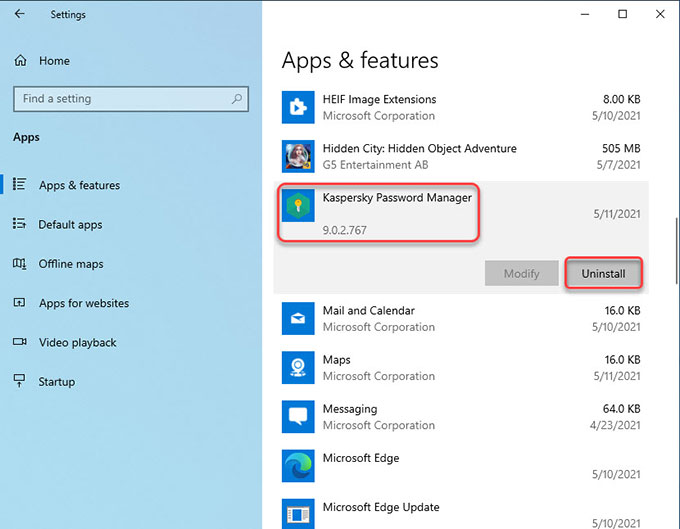Click the 5/7/2021 install date
This screenshot has width=680, height=529.
(618, 165)
